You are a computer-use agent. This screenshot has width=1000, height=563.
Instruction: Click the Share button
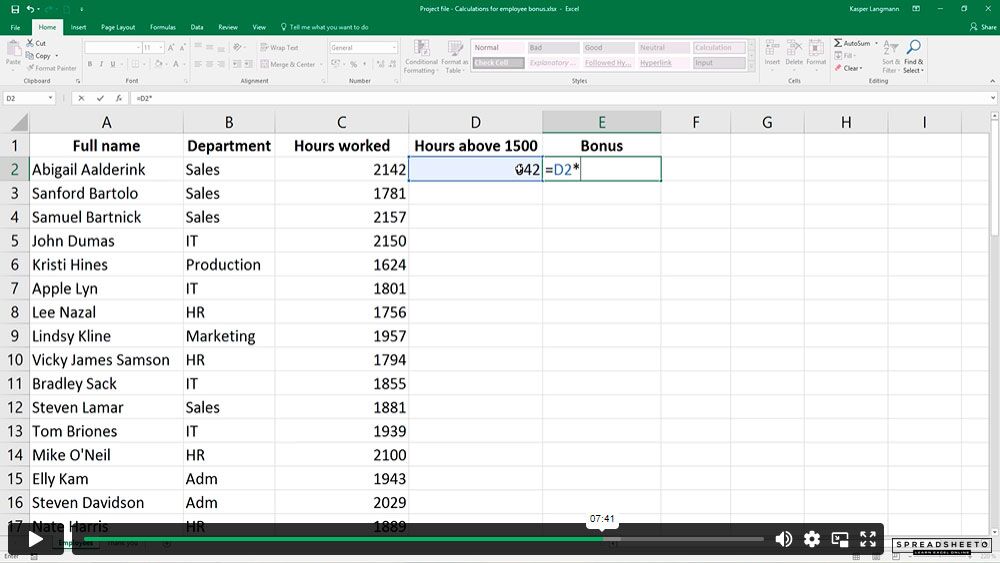[x=983, y=27]
